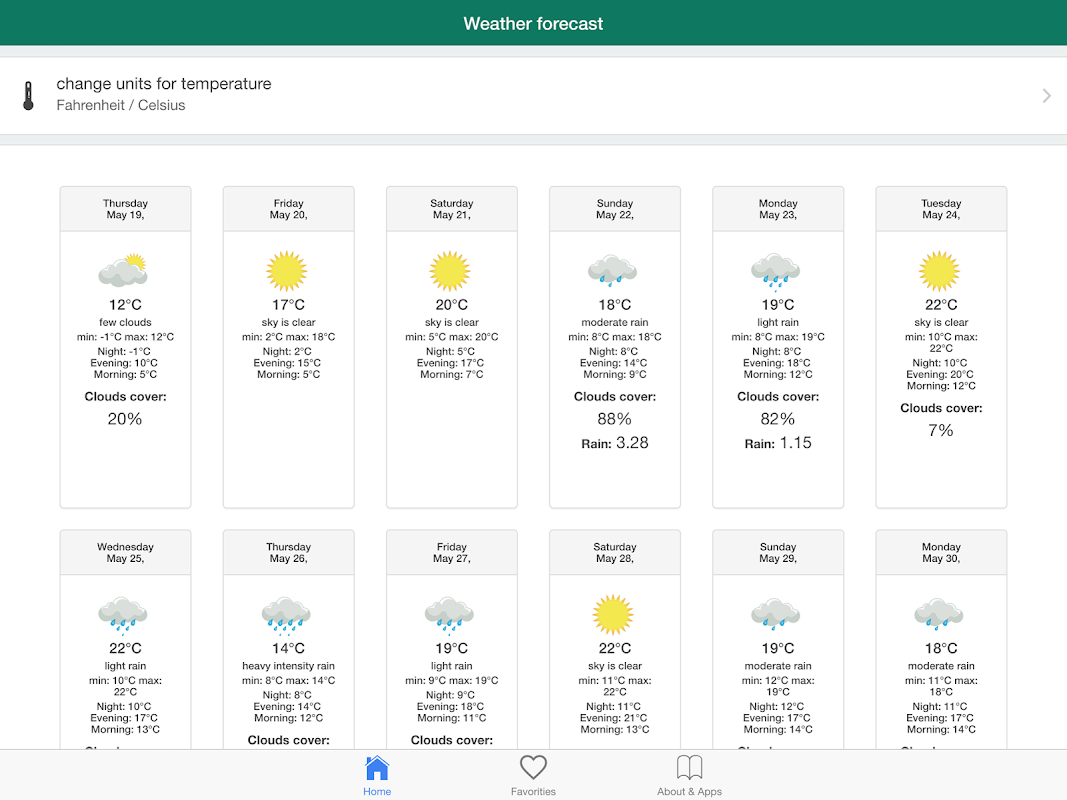Click the sun icon on Saturday May 28

[x=613, y=614]
